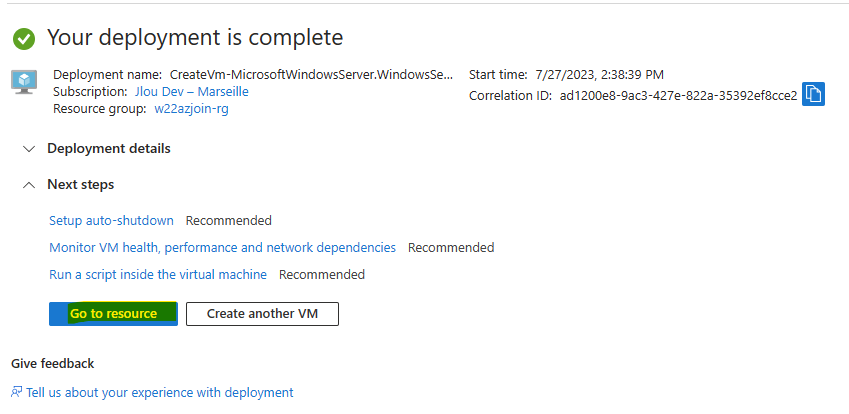
Task: Expand the Deployment details section
Action: (x=109, y=148)
